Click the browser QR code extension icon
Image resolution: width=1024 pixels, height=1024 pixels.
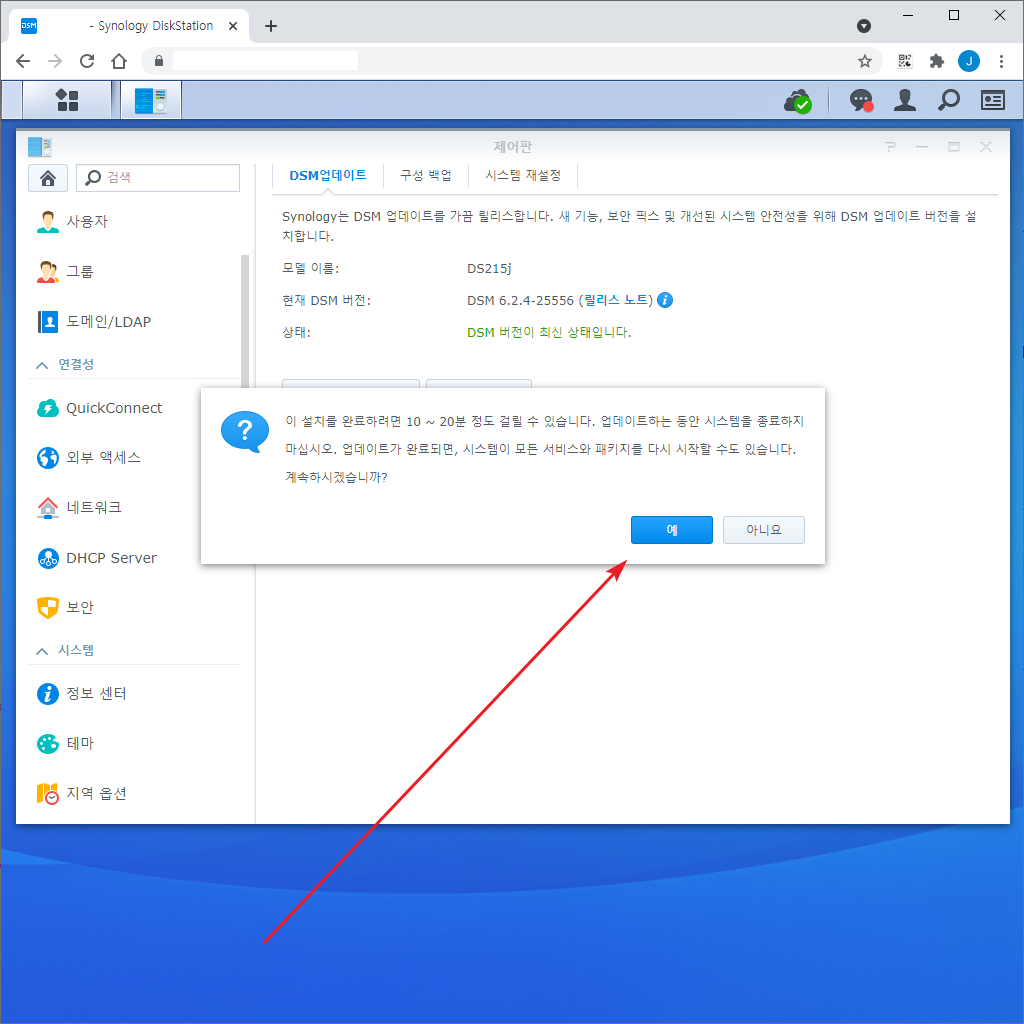click(x=904, y=61)
